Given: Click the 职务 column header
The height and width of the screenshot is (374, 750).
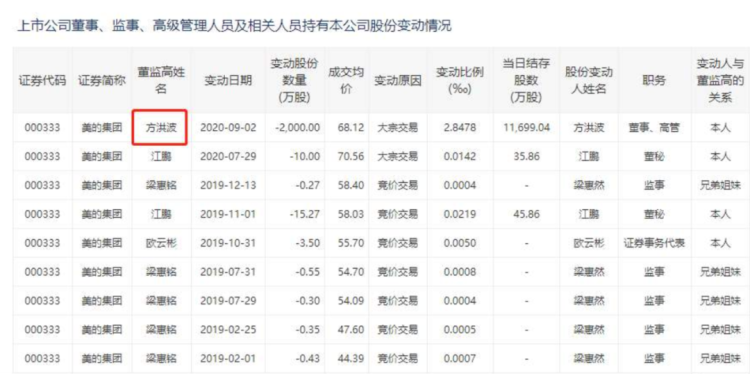Looking at the screenshot, I should point(654,80).
